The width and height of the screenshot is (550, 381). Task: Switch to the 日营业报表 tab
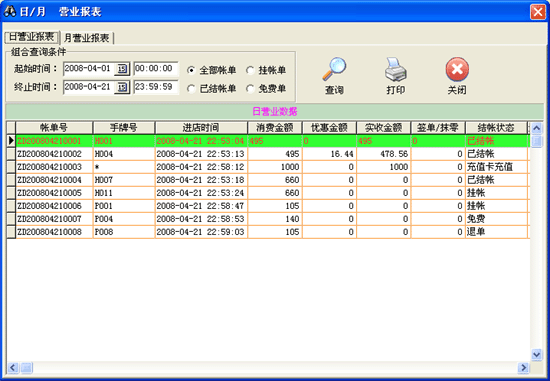(32, 36)
